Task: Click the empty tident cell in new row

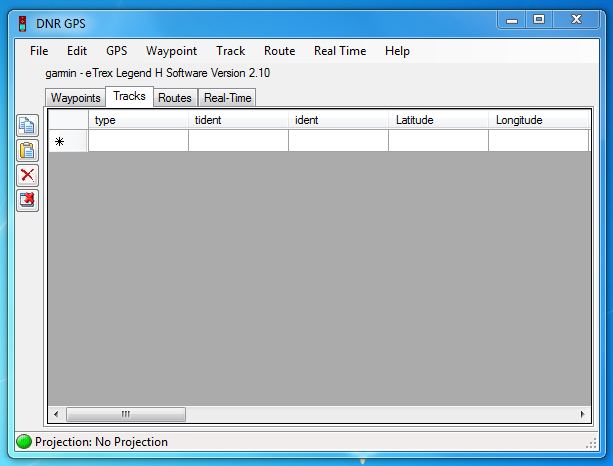Action: (238, 140)
